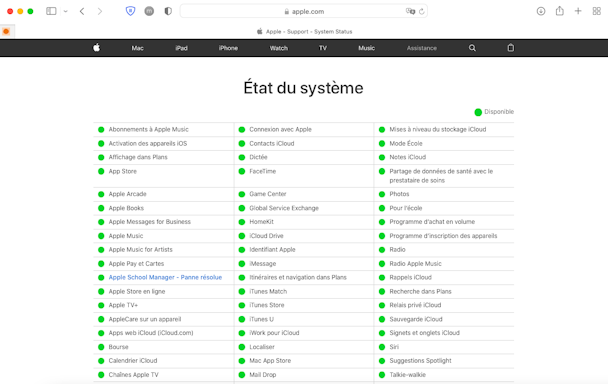Click the Bourse entry
The image size is (608, 384).
[118, 347]
